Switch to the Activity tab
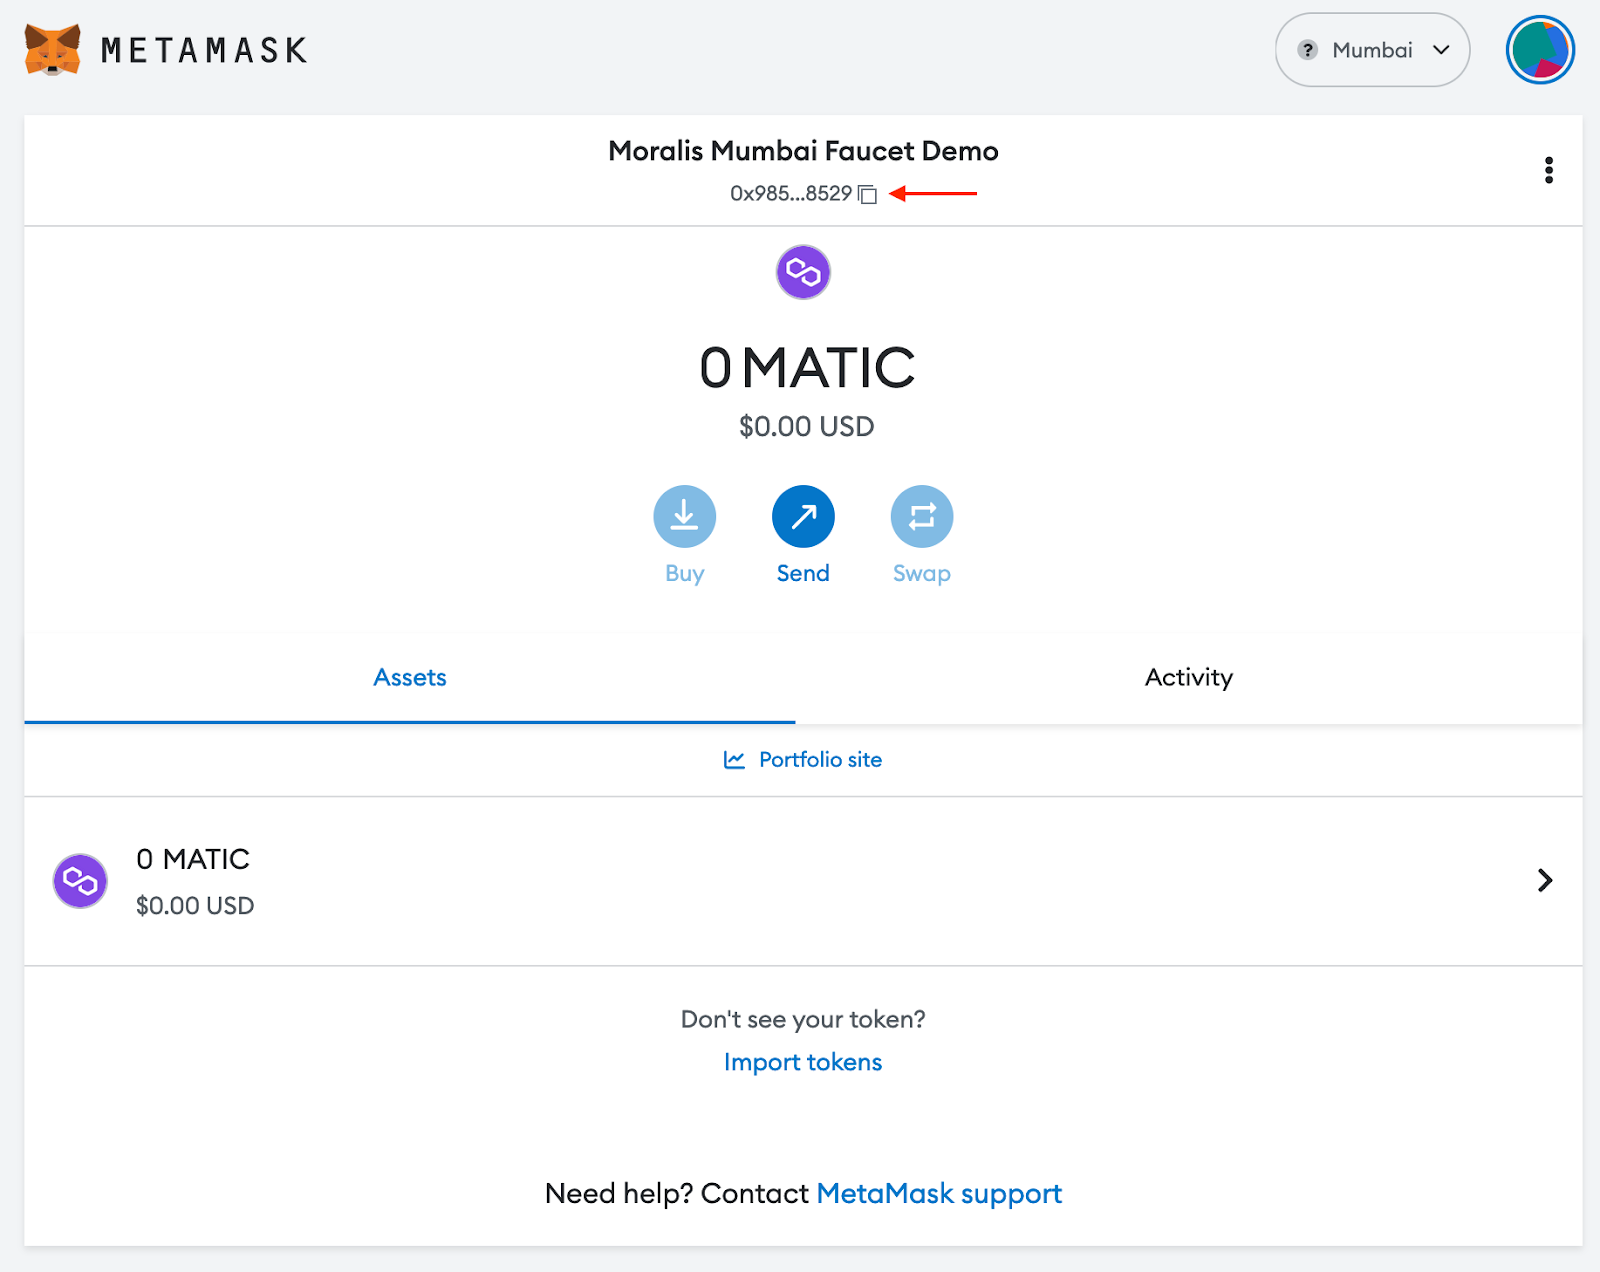Image resolution: width=1600 pixels, height=1272 pixels. coord(1189,677)
